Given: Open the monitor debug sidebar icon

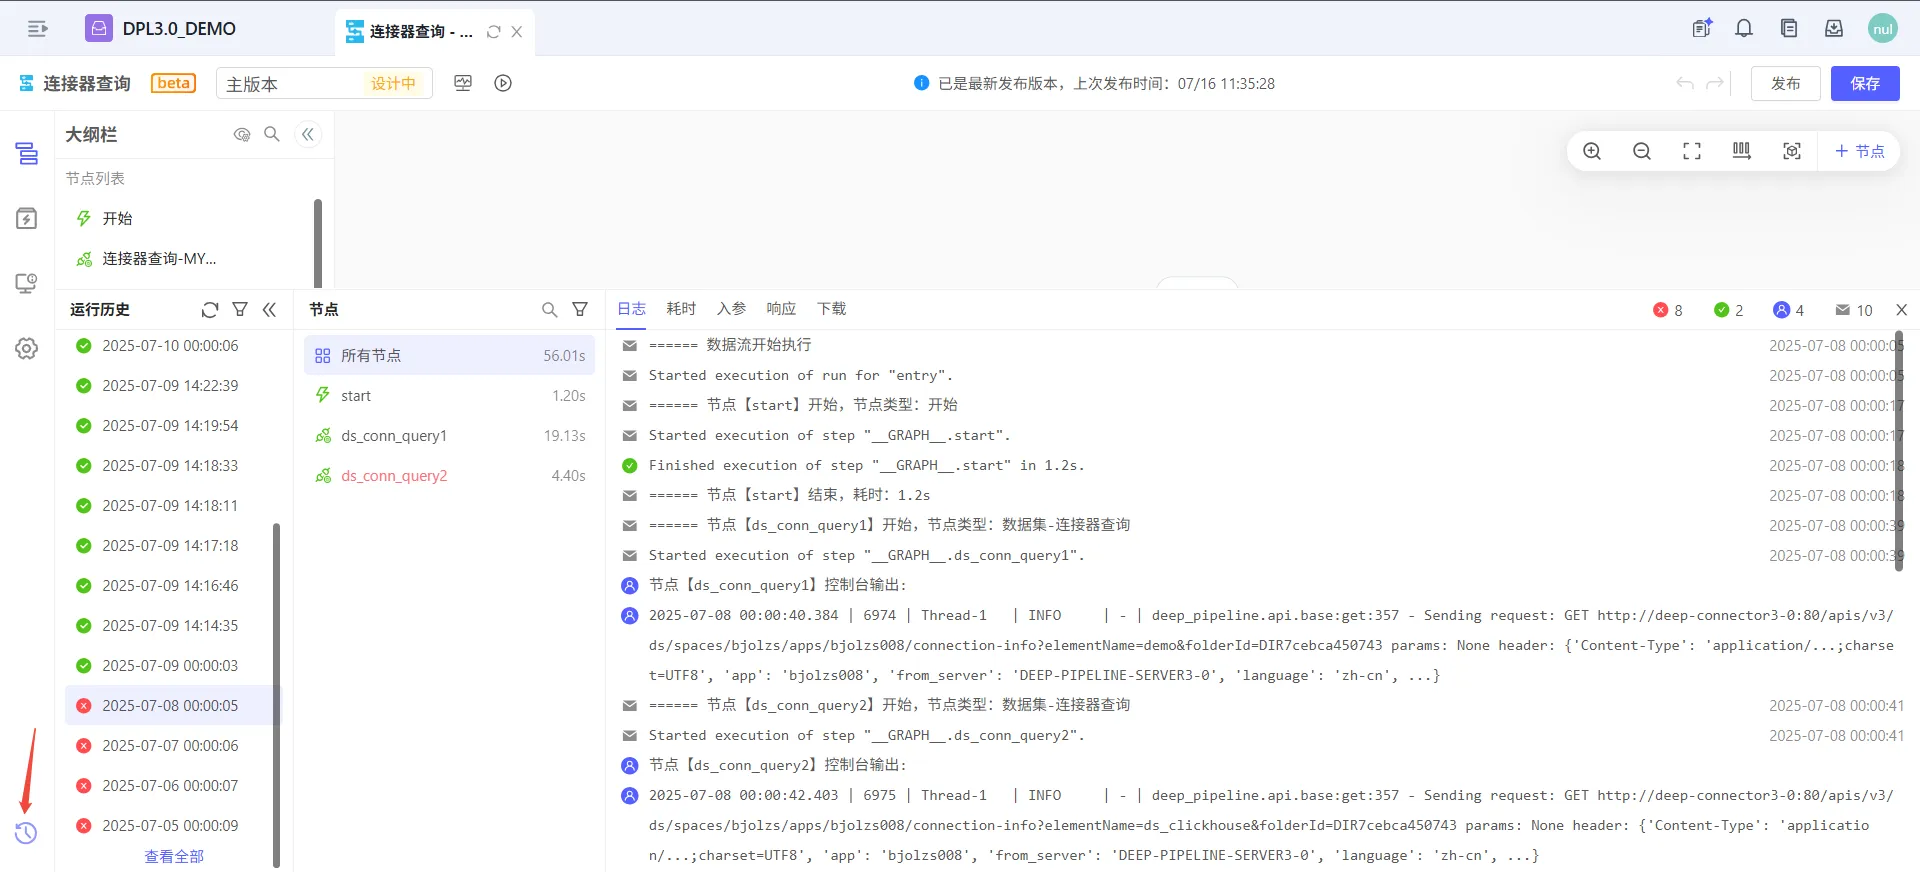Looking at the screenshot, I should point(27,283).
